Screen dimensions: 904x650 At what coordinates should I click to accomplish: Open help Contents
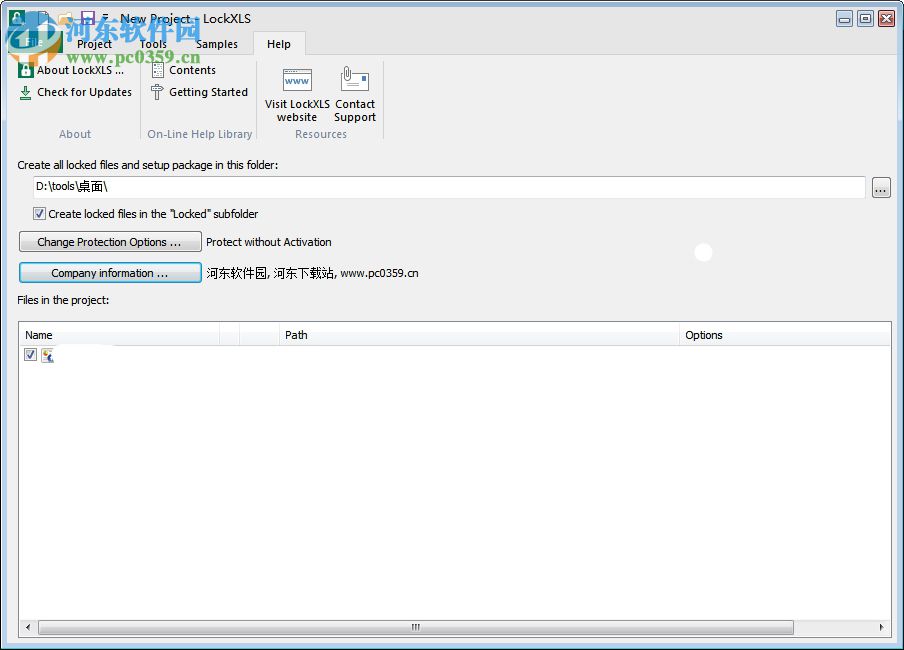coord(183,70)
